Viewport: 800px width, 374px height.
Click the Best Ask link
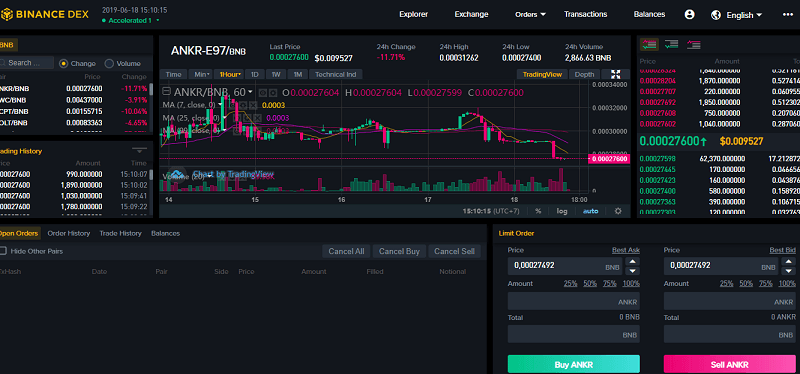tap(626, 250)
